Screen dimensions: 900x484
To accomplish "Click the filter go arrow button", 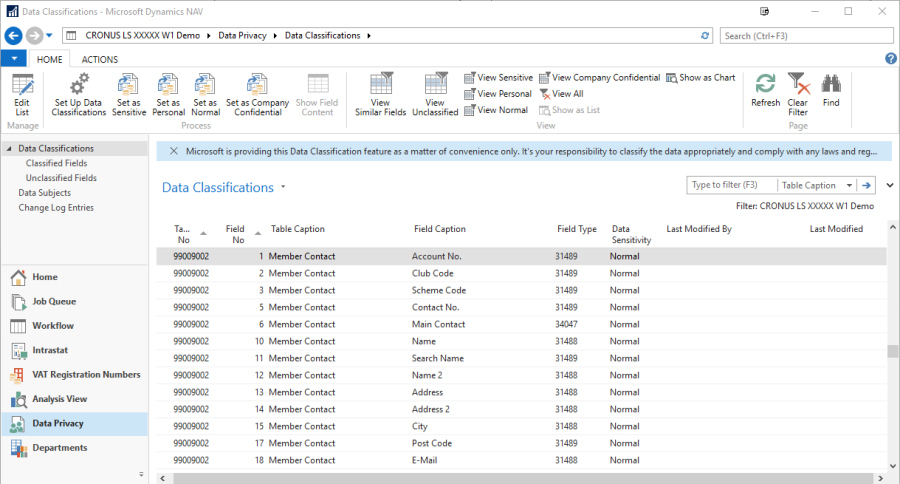I will (x=866, y=185).
